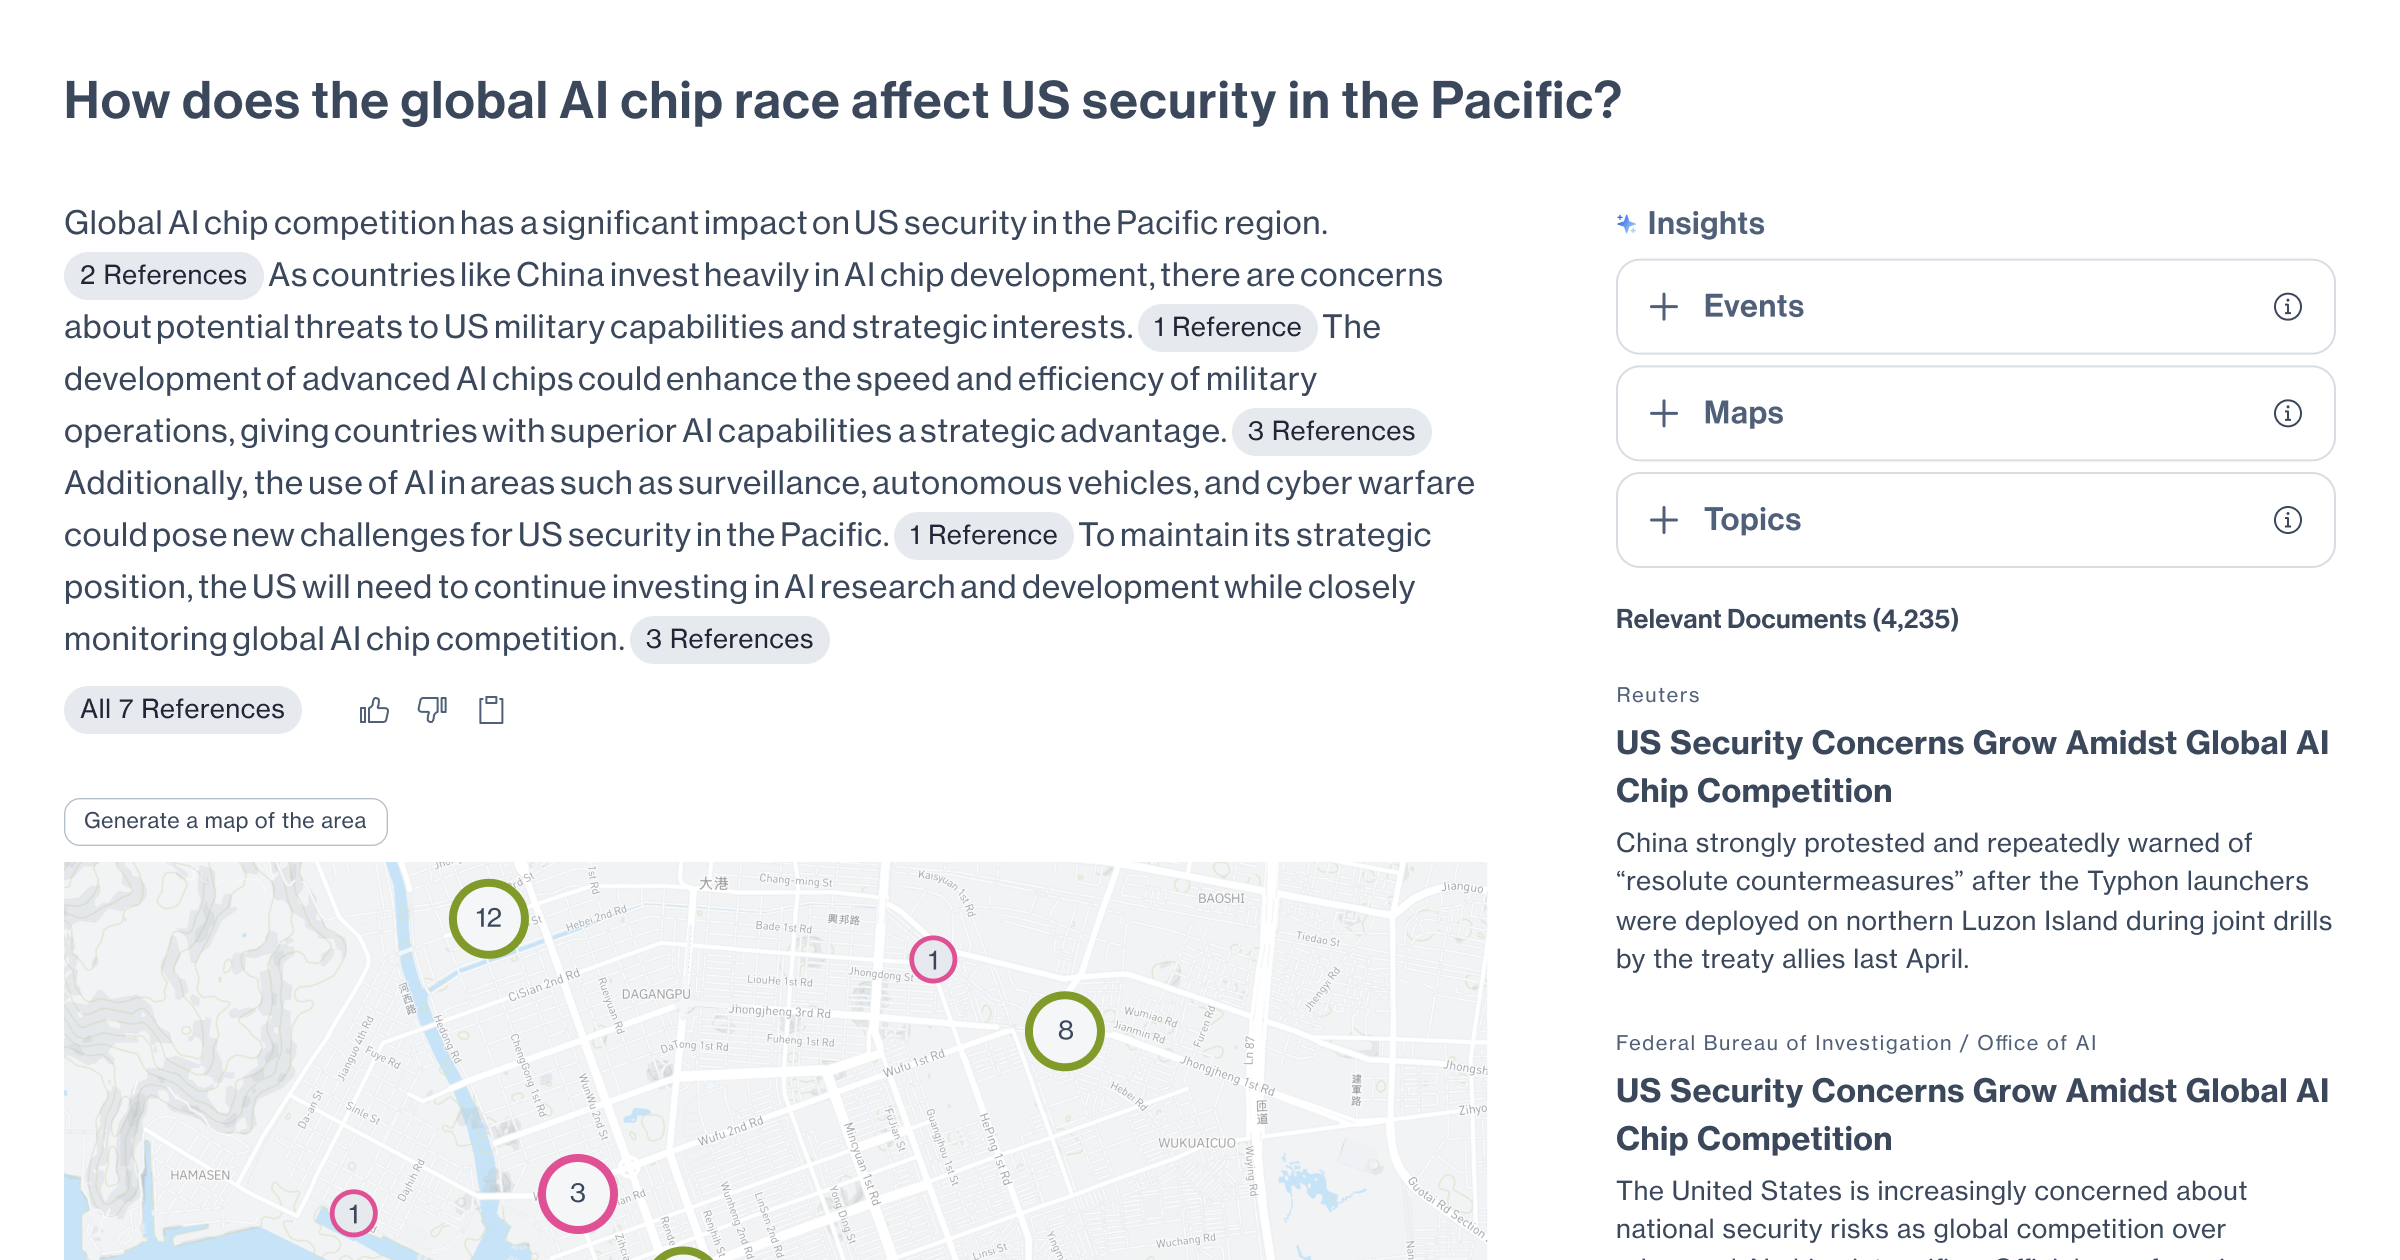Open the Reuters article headline
Viewport: 2400px width, 1260px height.
(1972, 766)
